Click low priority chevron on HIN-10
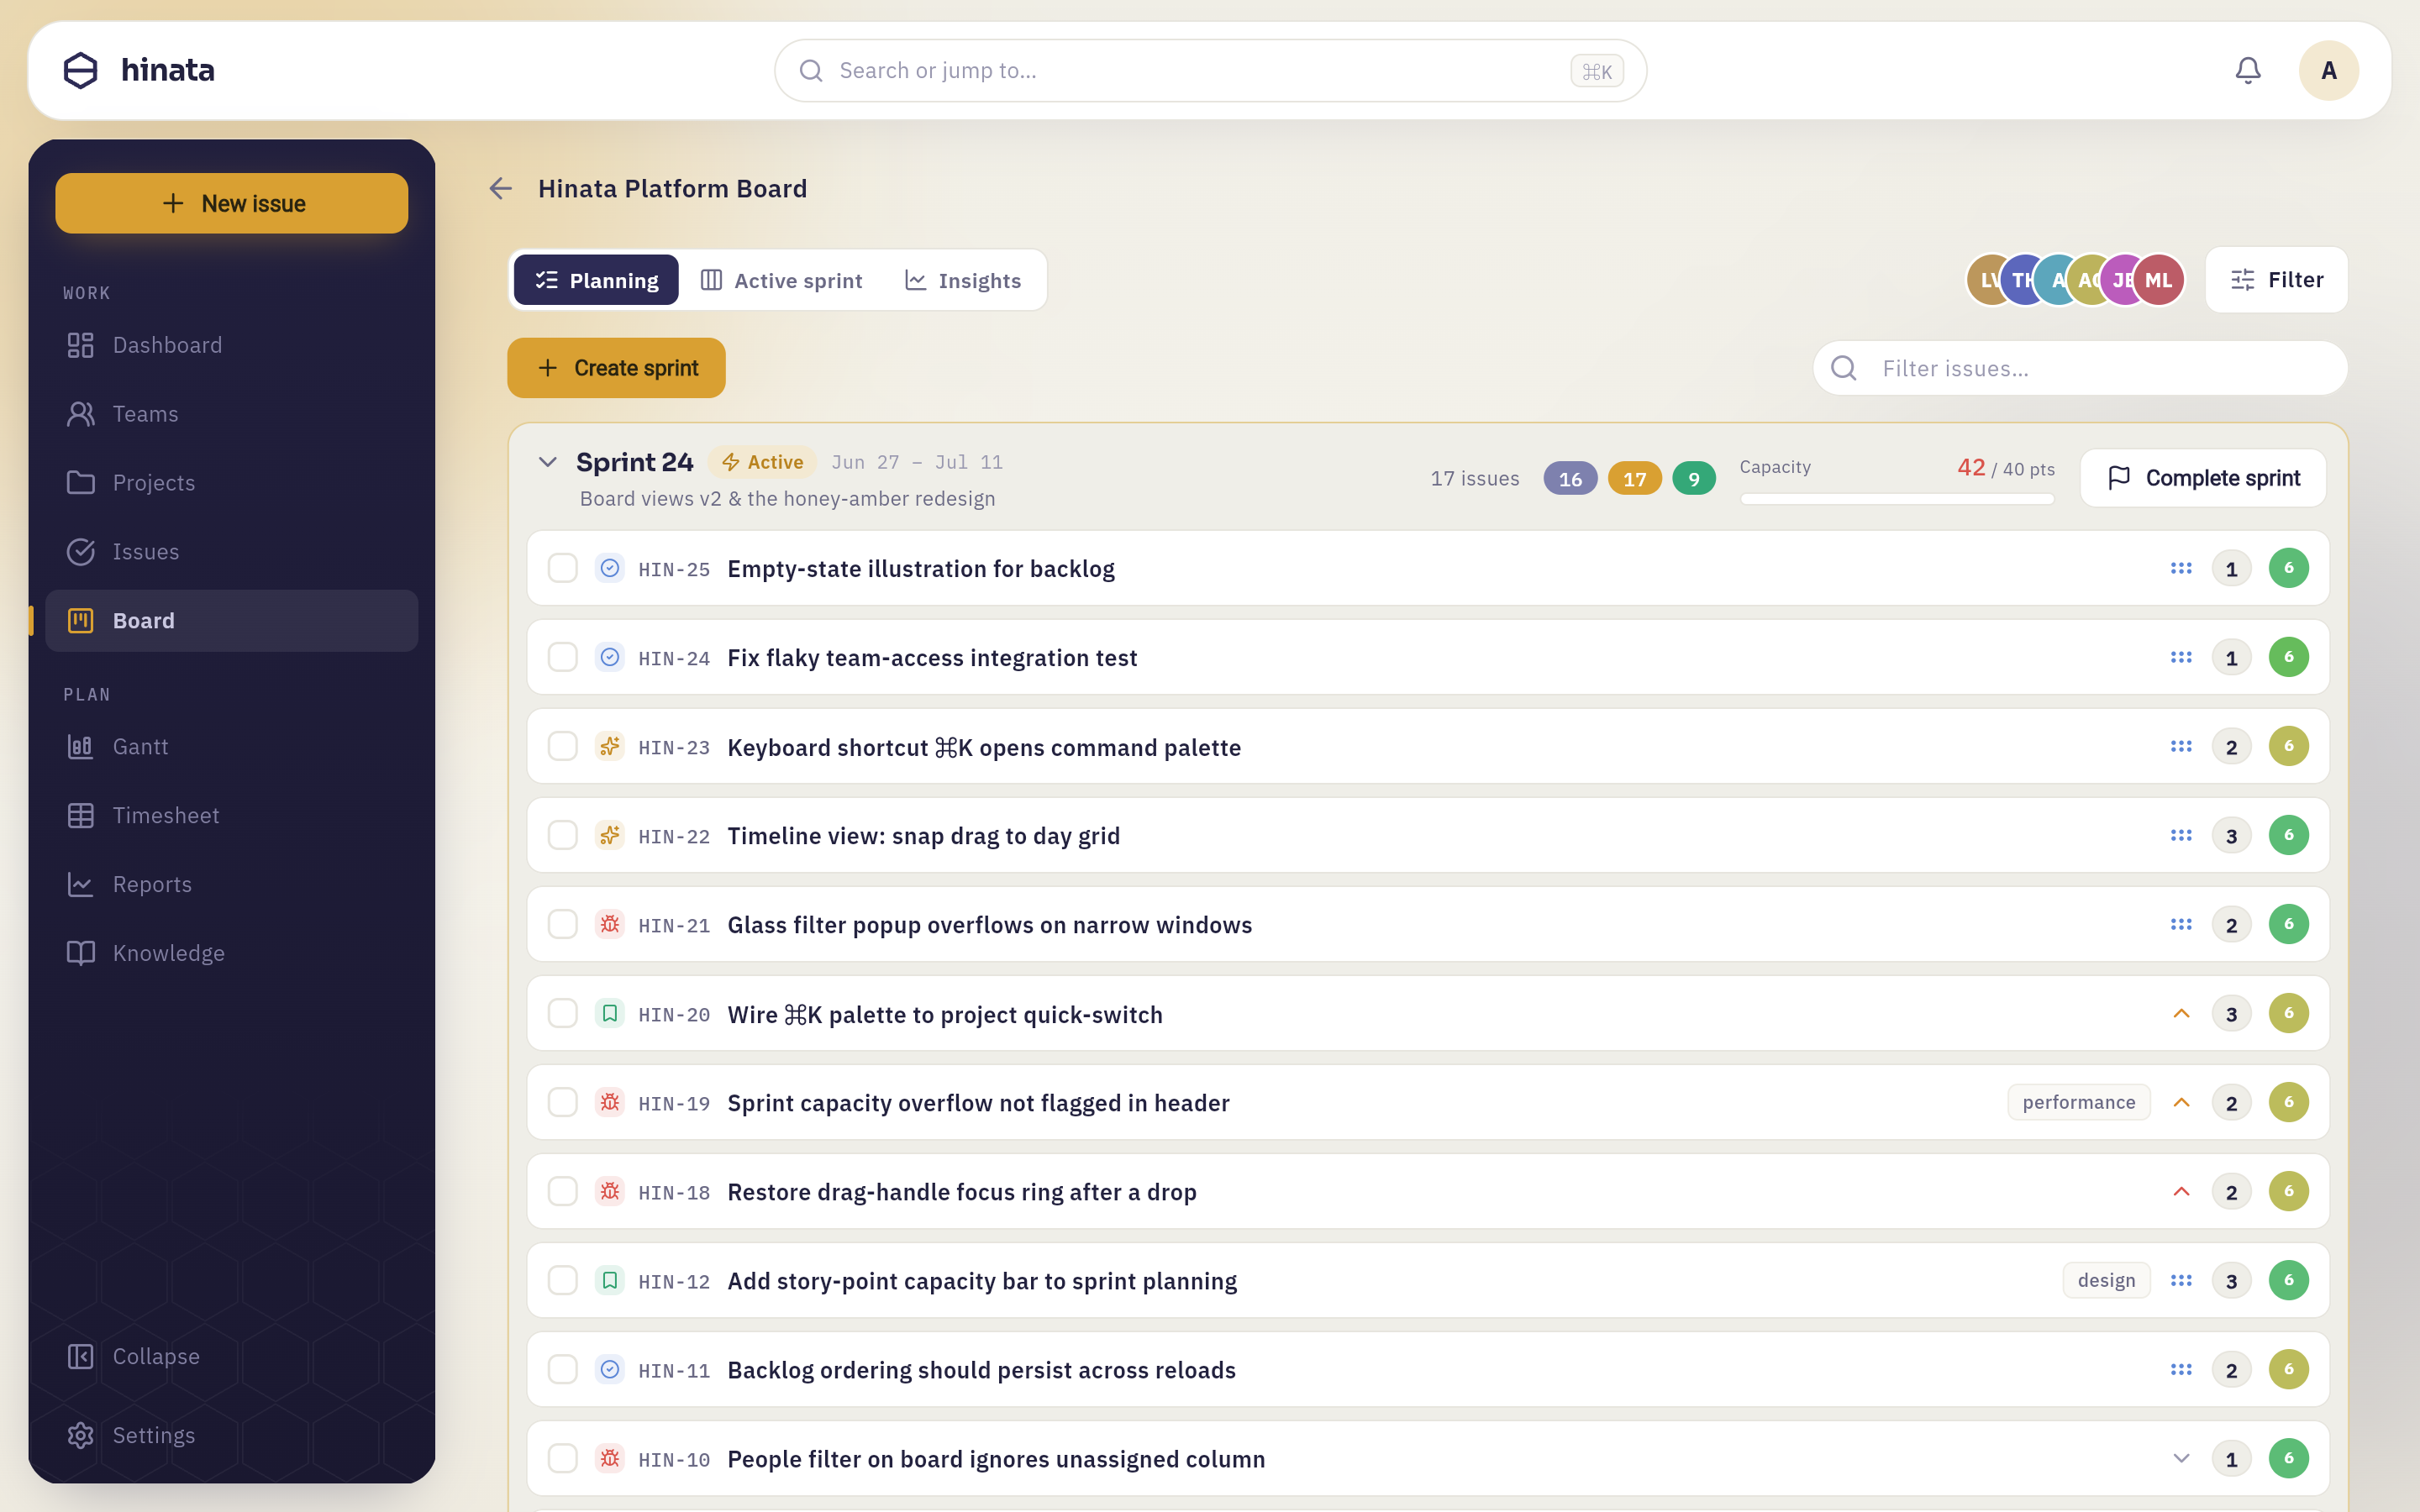This screenshot has height=1512, width=2420. point(2181,1458)
